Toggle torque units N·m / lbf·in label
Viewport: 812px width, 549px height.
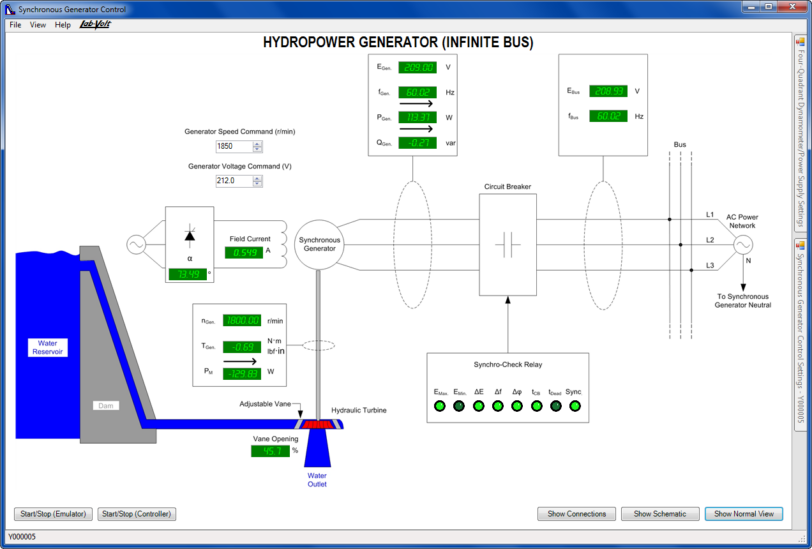(x=276, y=346)
